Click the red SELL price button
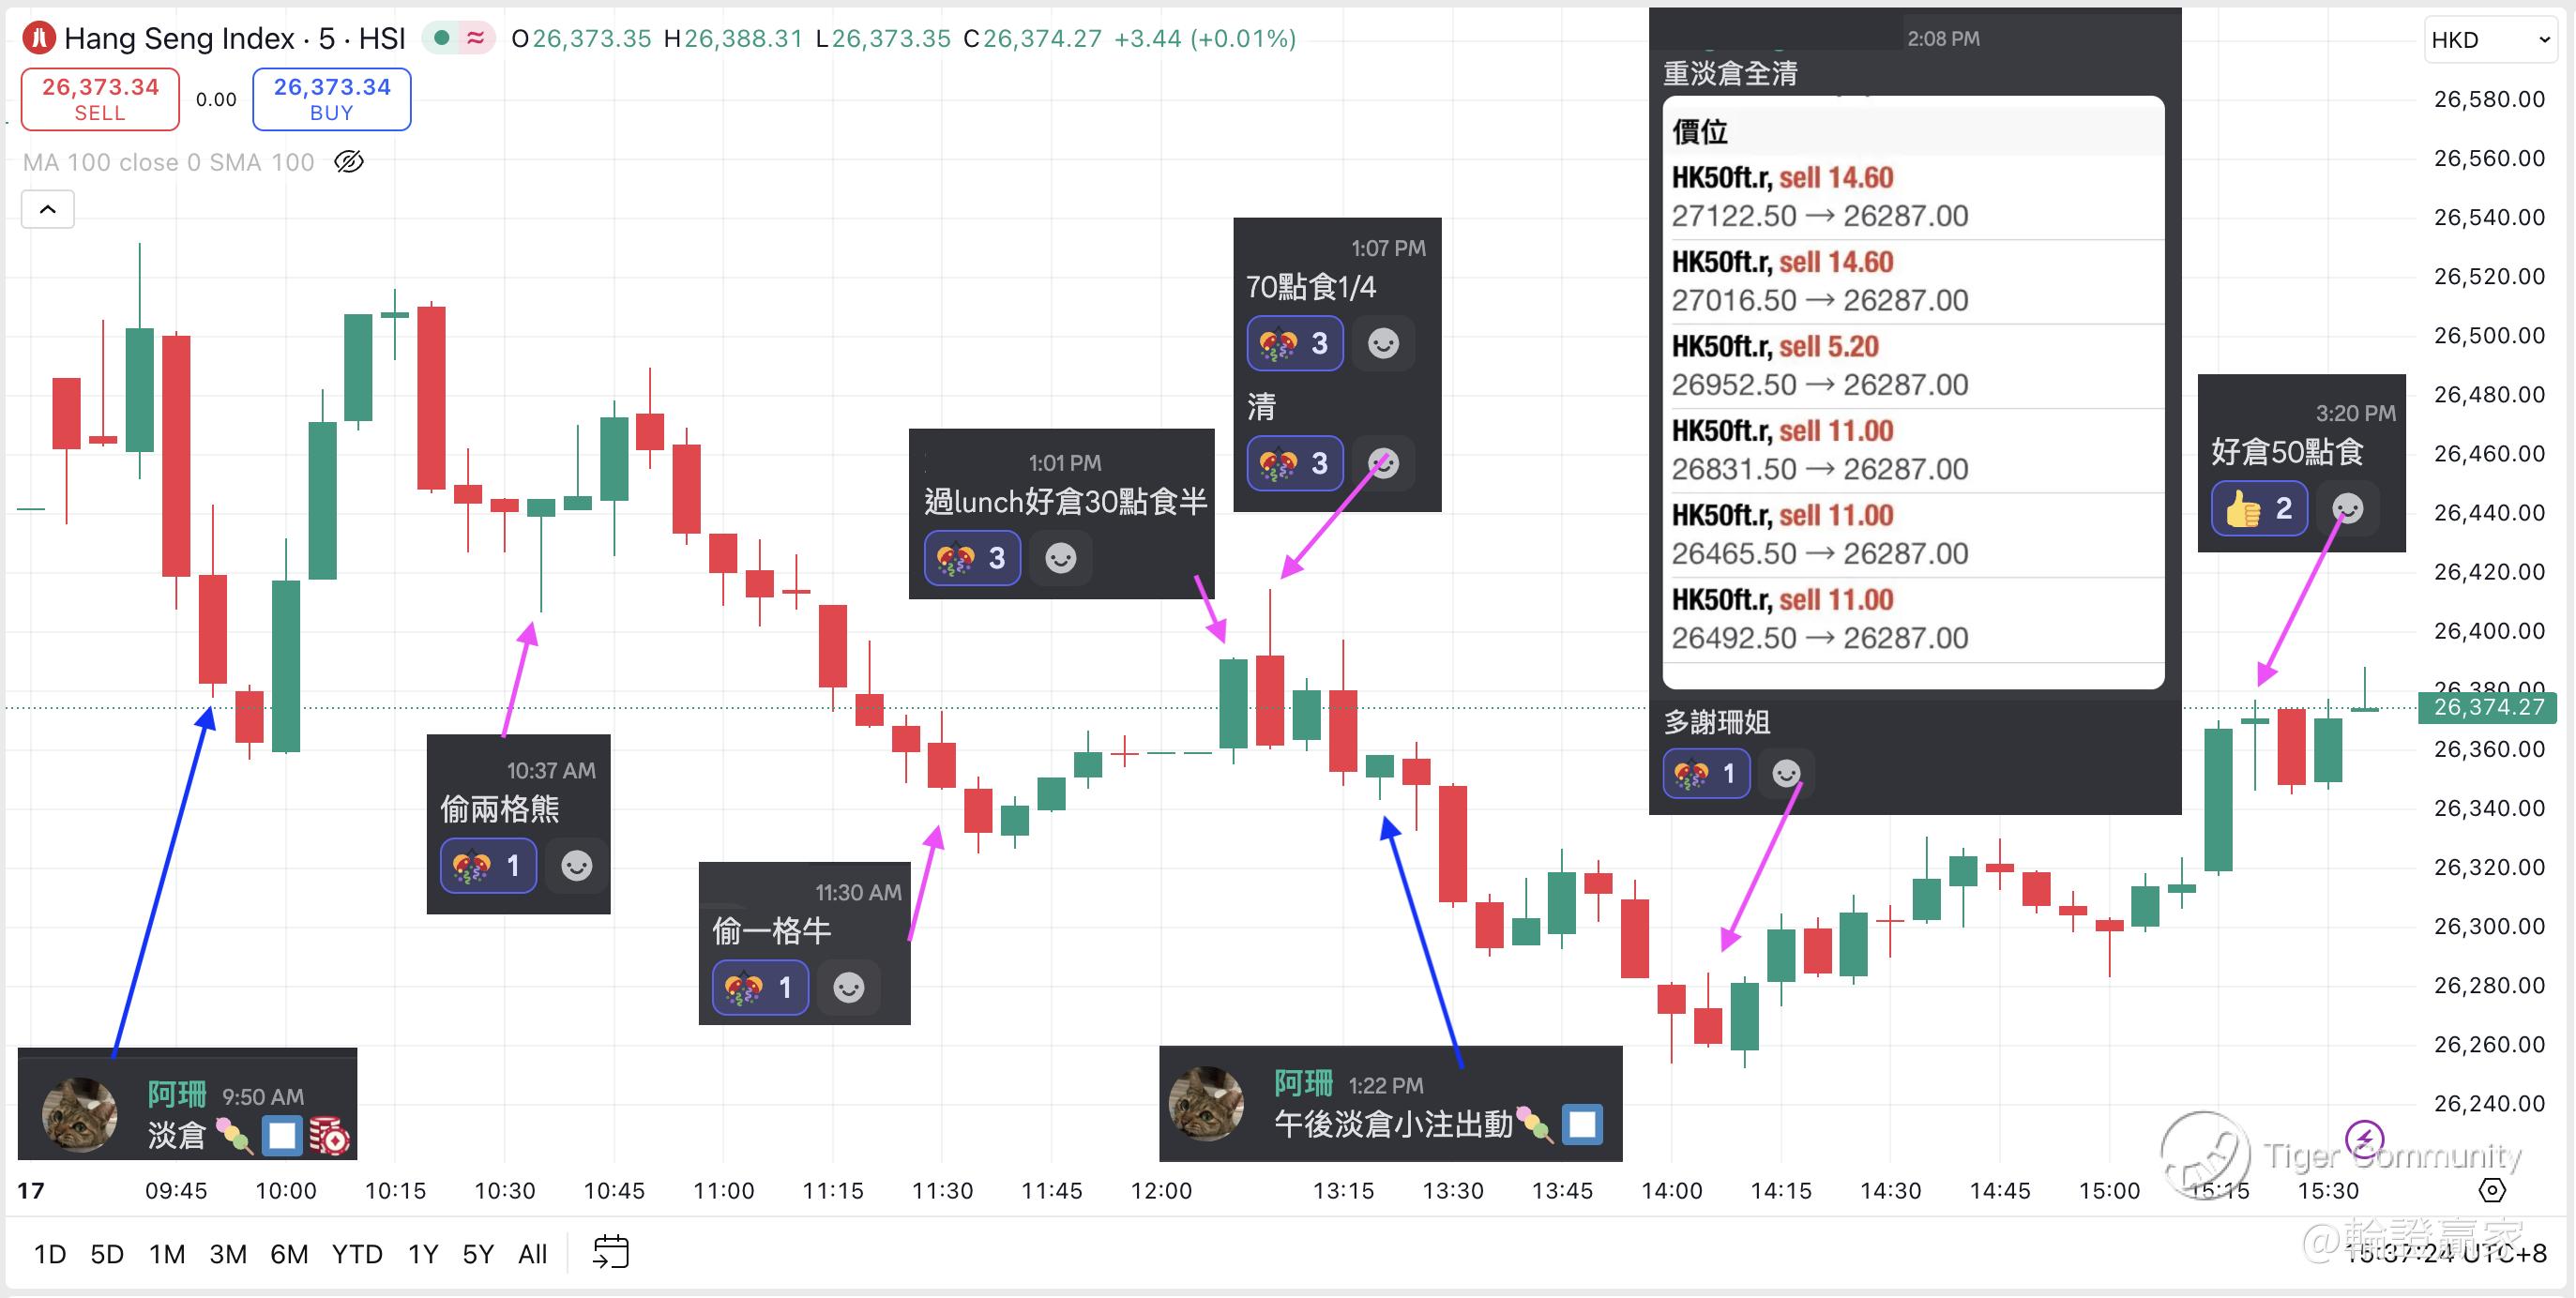2576x1298 pixels. (100, 99)
